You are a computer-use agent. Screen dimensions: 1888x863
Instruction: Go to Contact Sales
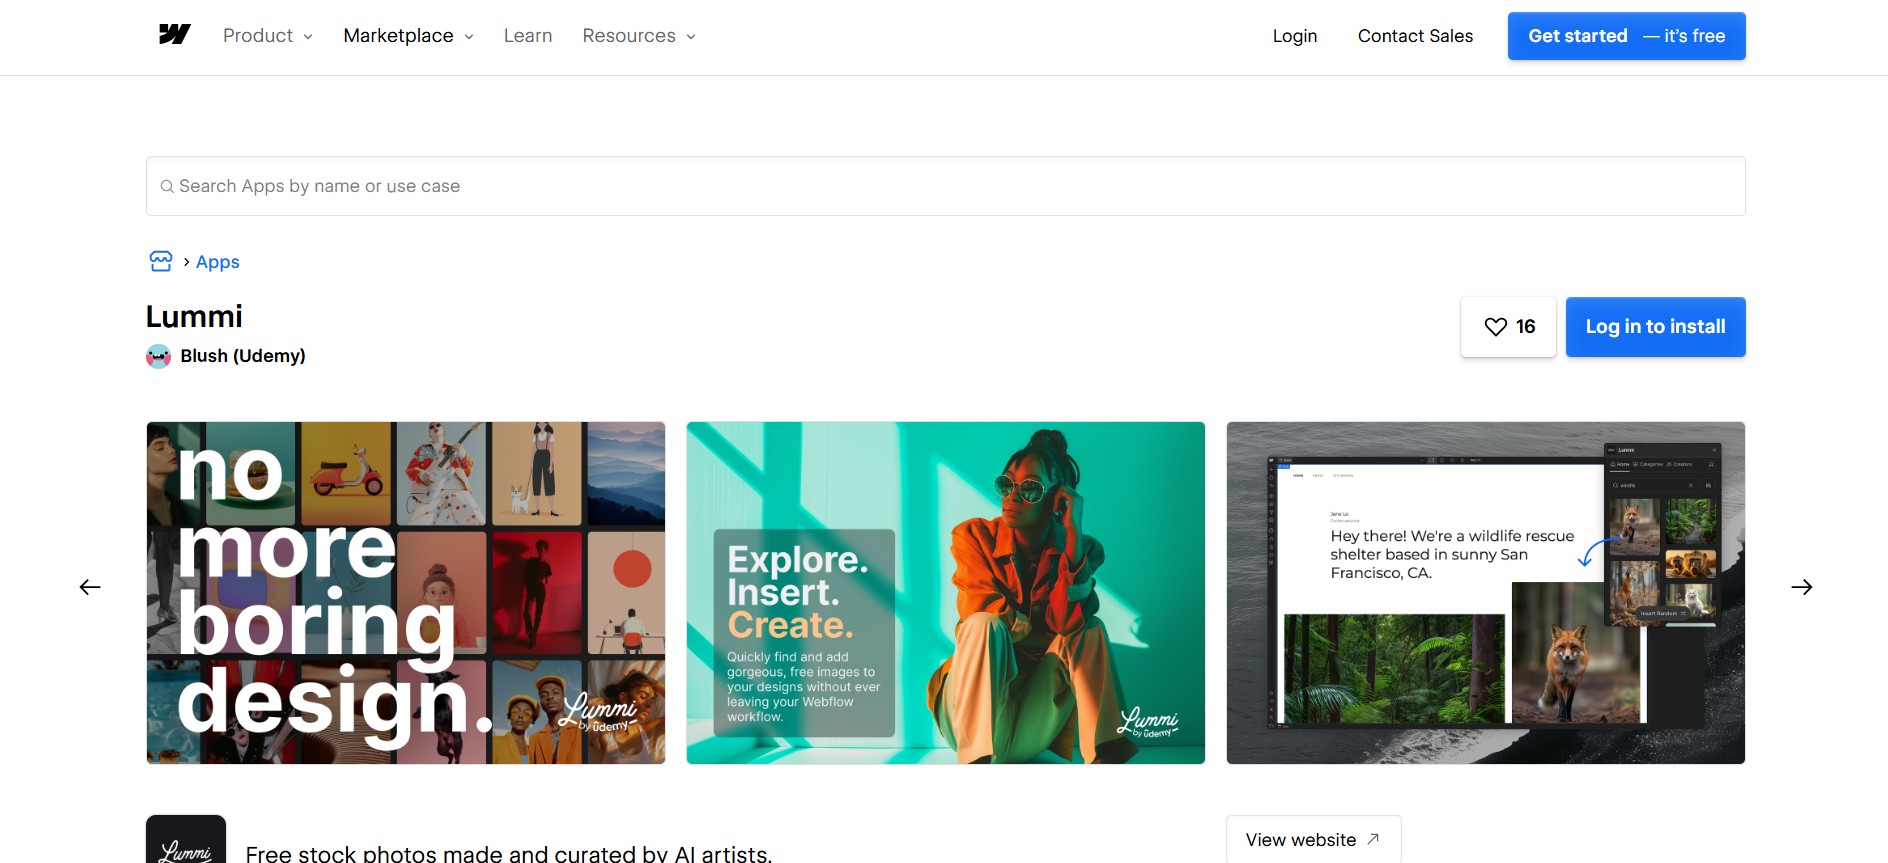pos(1415,36)
